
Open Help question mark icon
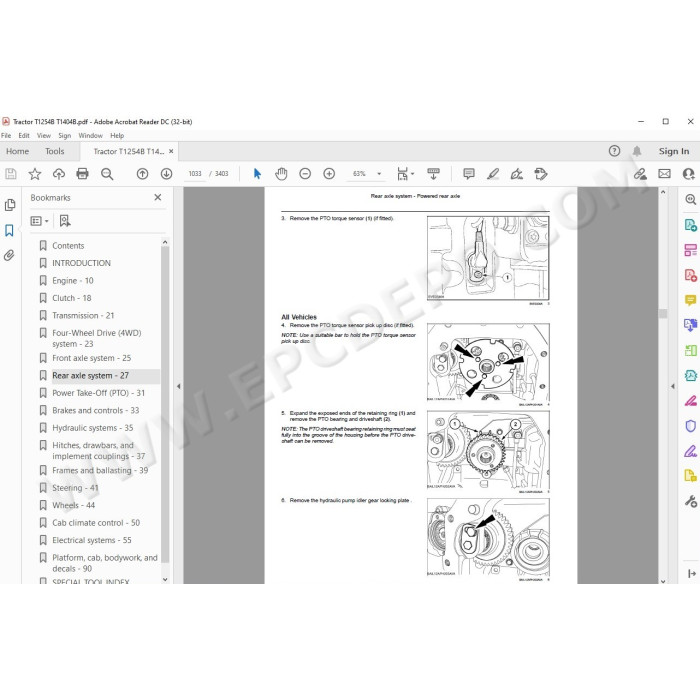tap(614, 151)
